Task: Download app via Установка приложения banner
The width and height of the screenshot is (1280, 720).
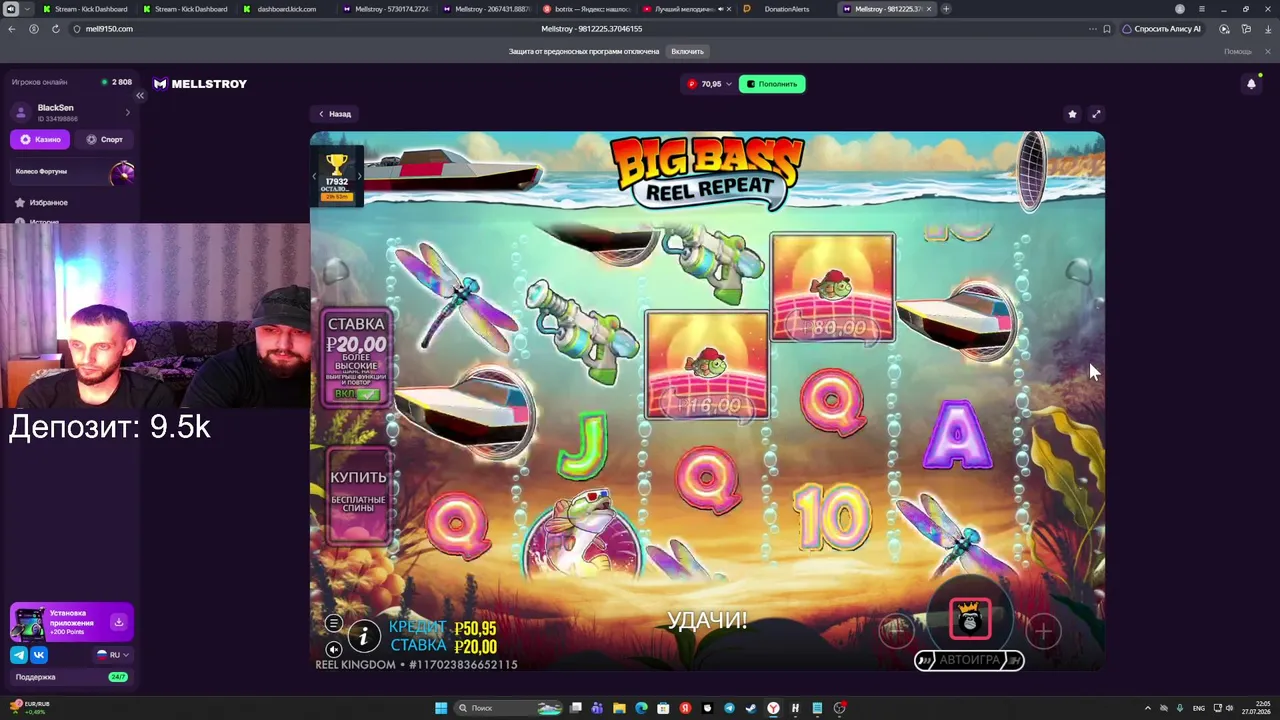Action: (72, 622)
